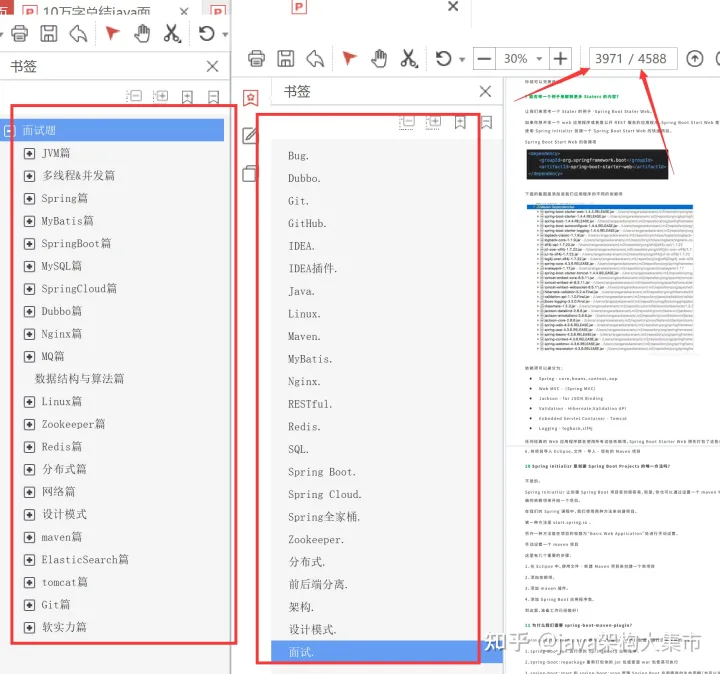Select the hand pan tool in the left window
The width and height of the screenshot is (720, 674).
pyautogui.click(x=142, y=34)
